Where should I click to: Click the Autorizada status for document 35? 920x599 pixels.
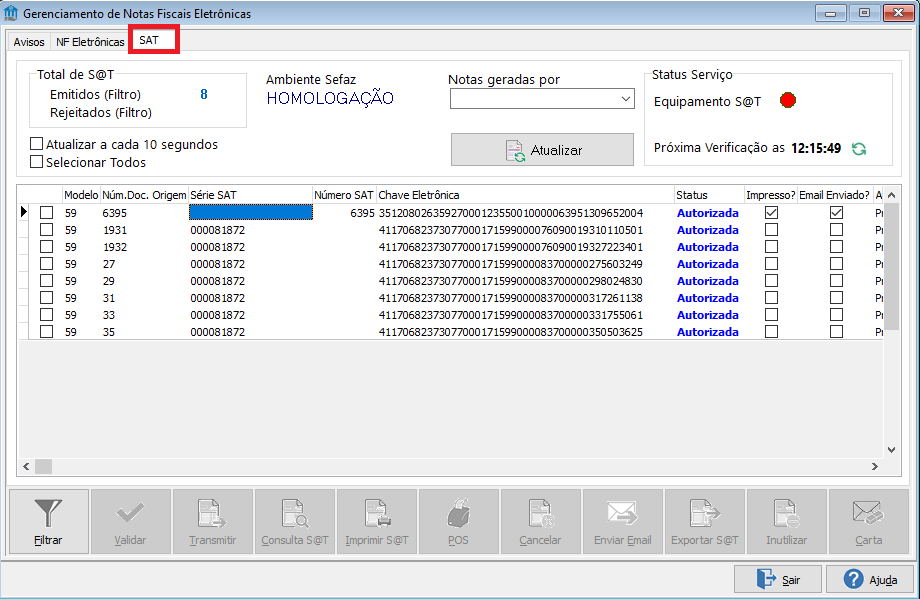pyautogui.click(x=708, y=331)
